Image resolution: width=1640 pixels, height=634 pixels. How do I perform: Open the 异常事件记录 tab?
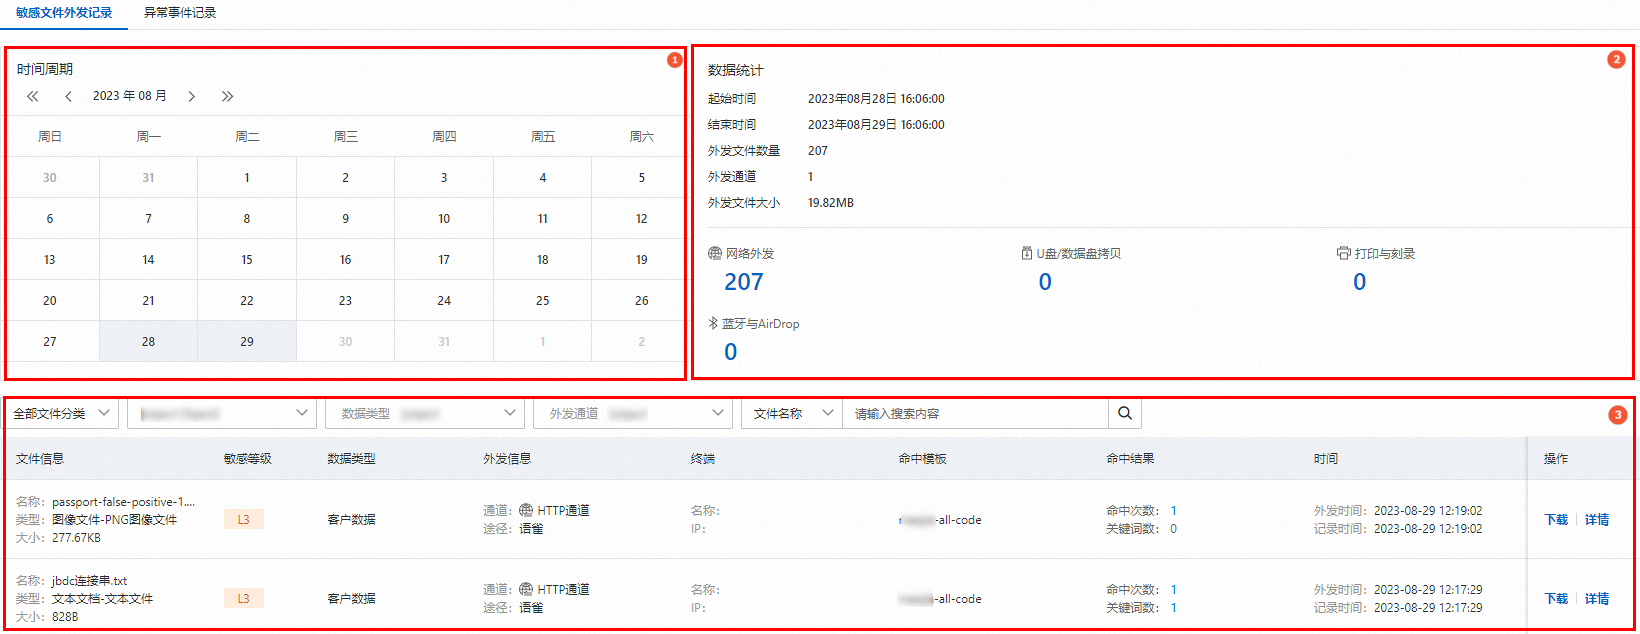[x=180, y=13]
